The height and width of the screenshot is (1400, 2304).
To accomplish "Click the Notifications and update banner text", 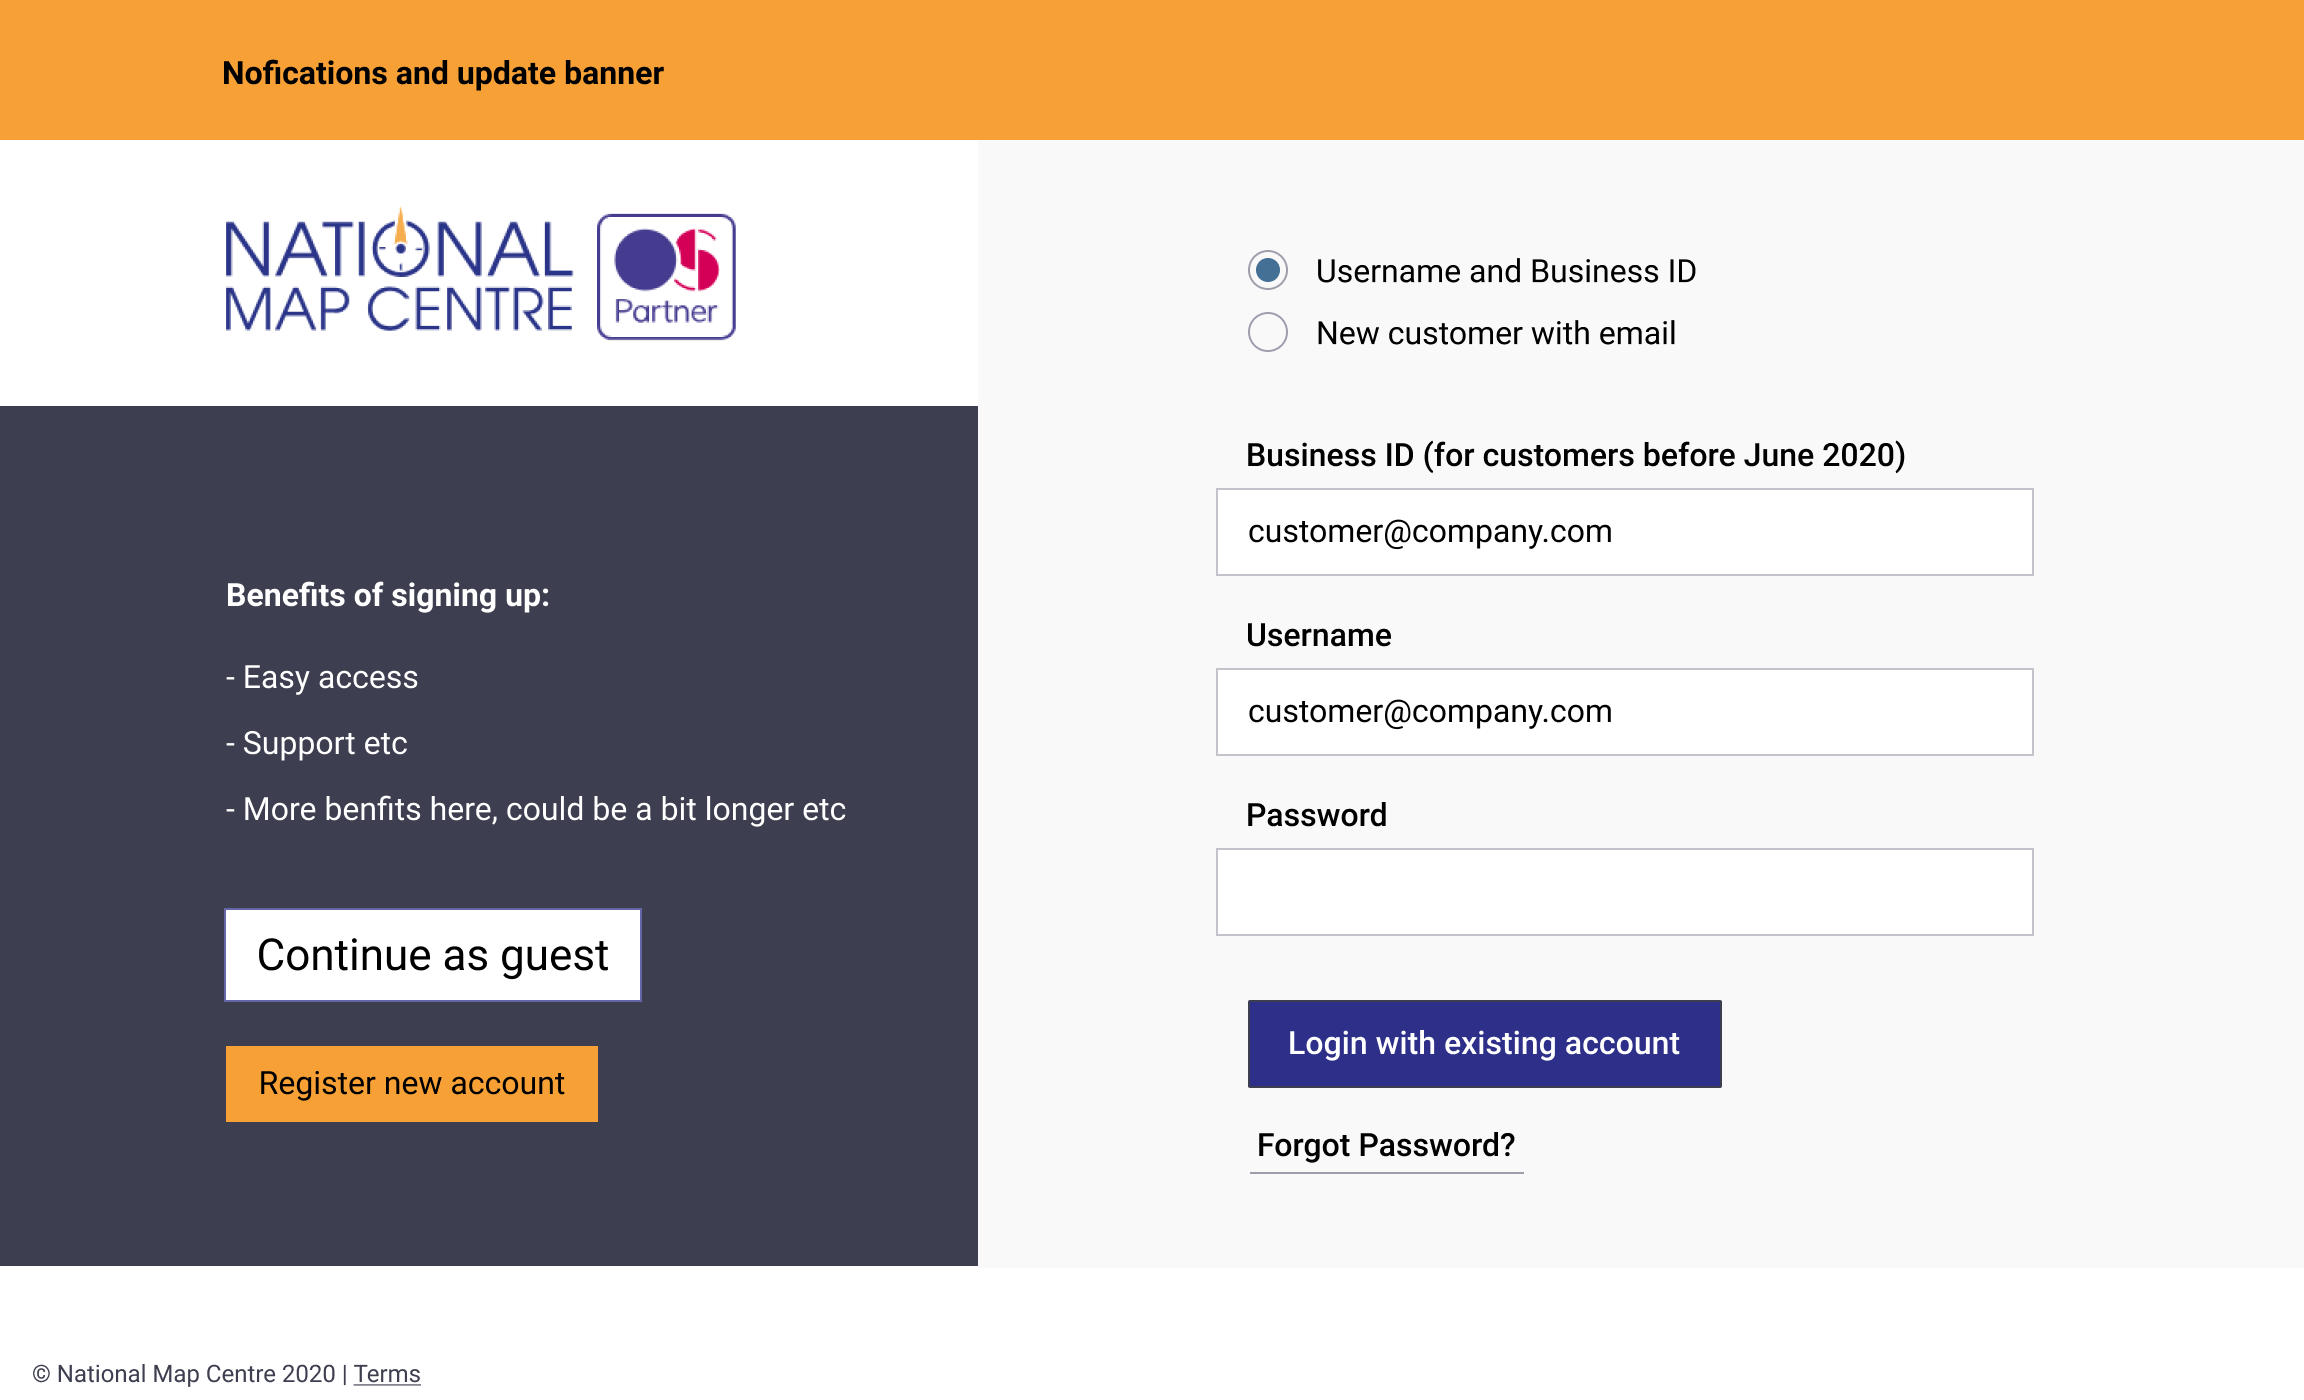I will pos(442,73).
